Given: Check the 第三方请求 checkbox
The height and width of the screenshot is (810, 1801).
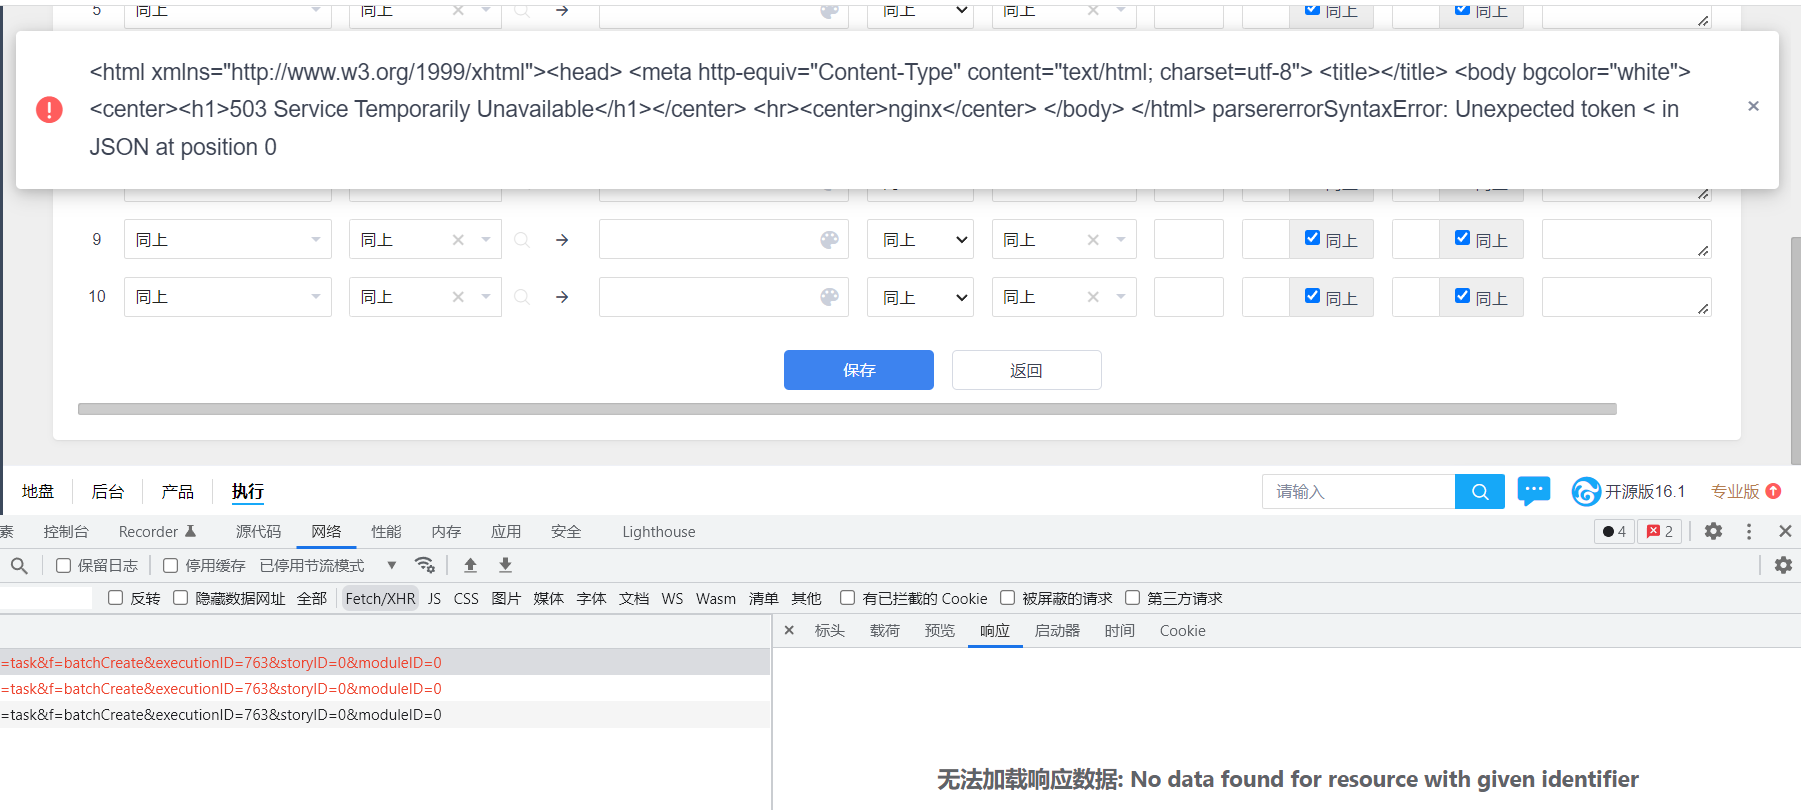Looking at the screenshot, I should (x=1132, y=598).
